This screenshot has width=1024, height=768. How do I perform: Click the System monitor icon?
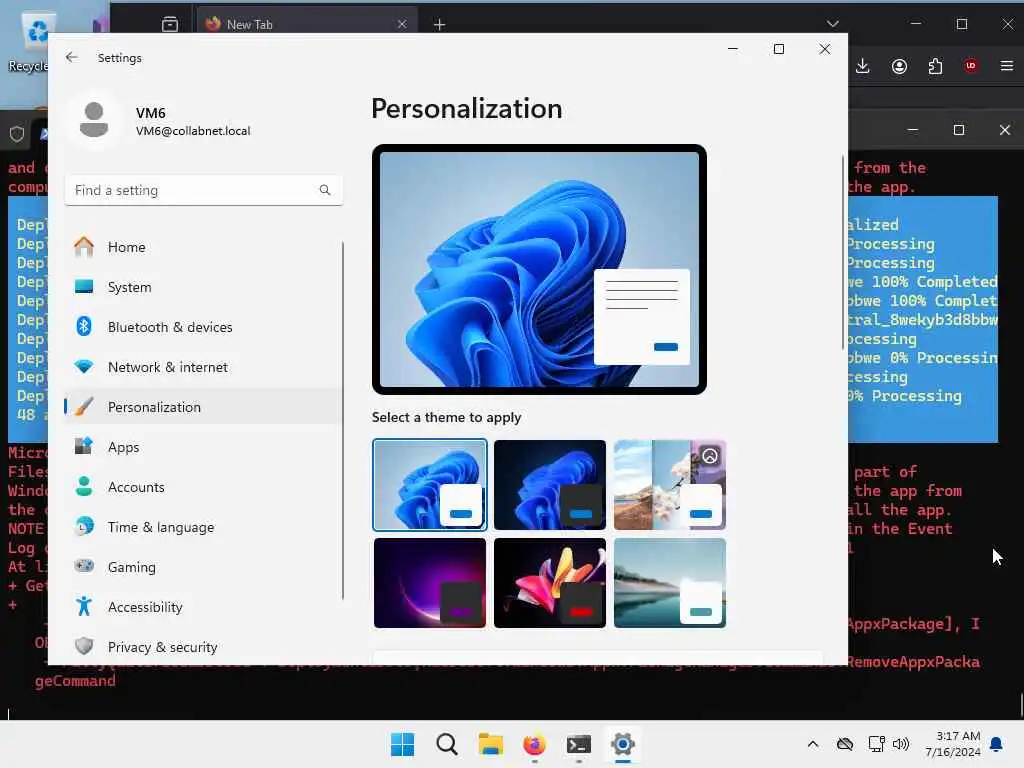pyautogui.click(x=84, y=287)
